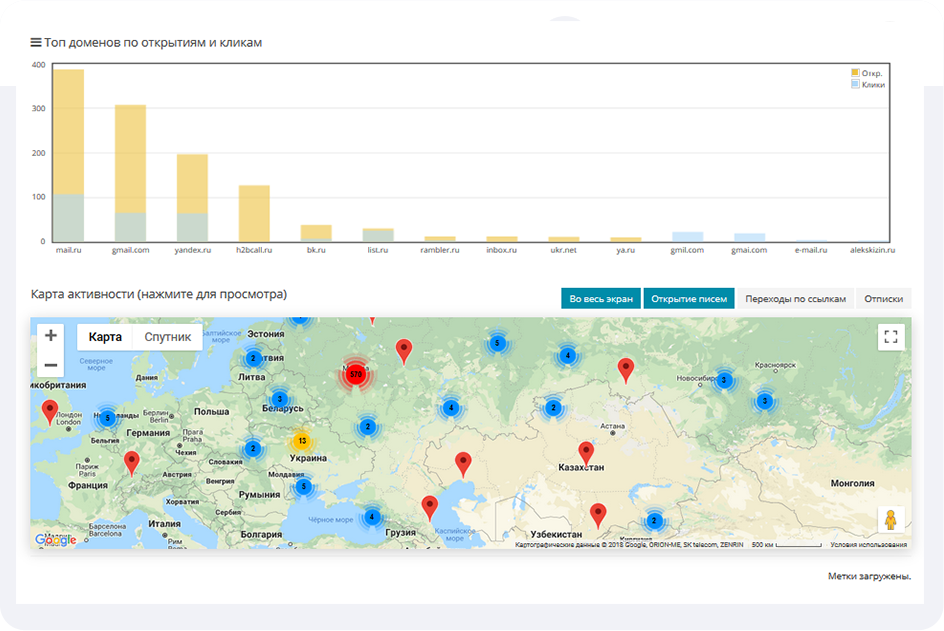
Task: Switch map to Спутник view
Action: coord(167,337)
